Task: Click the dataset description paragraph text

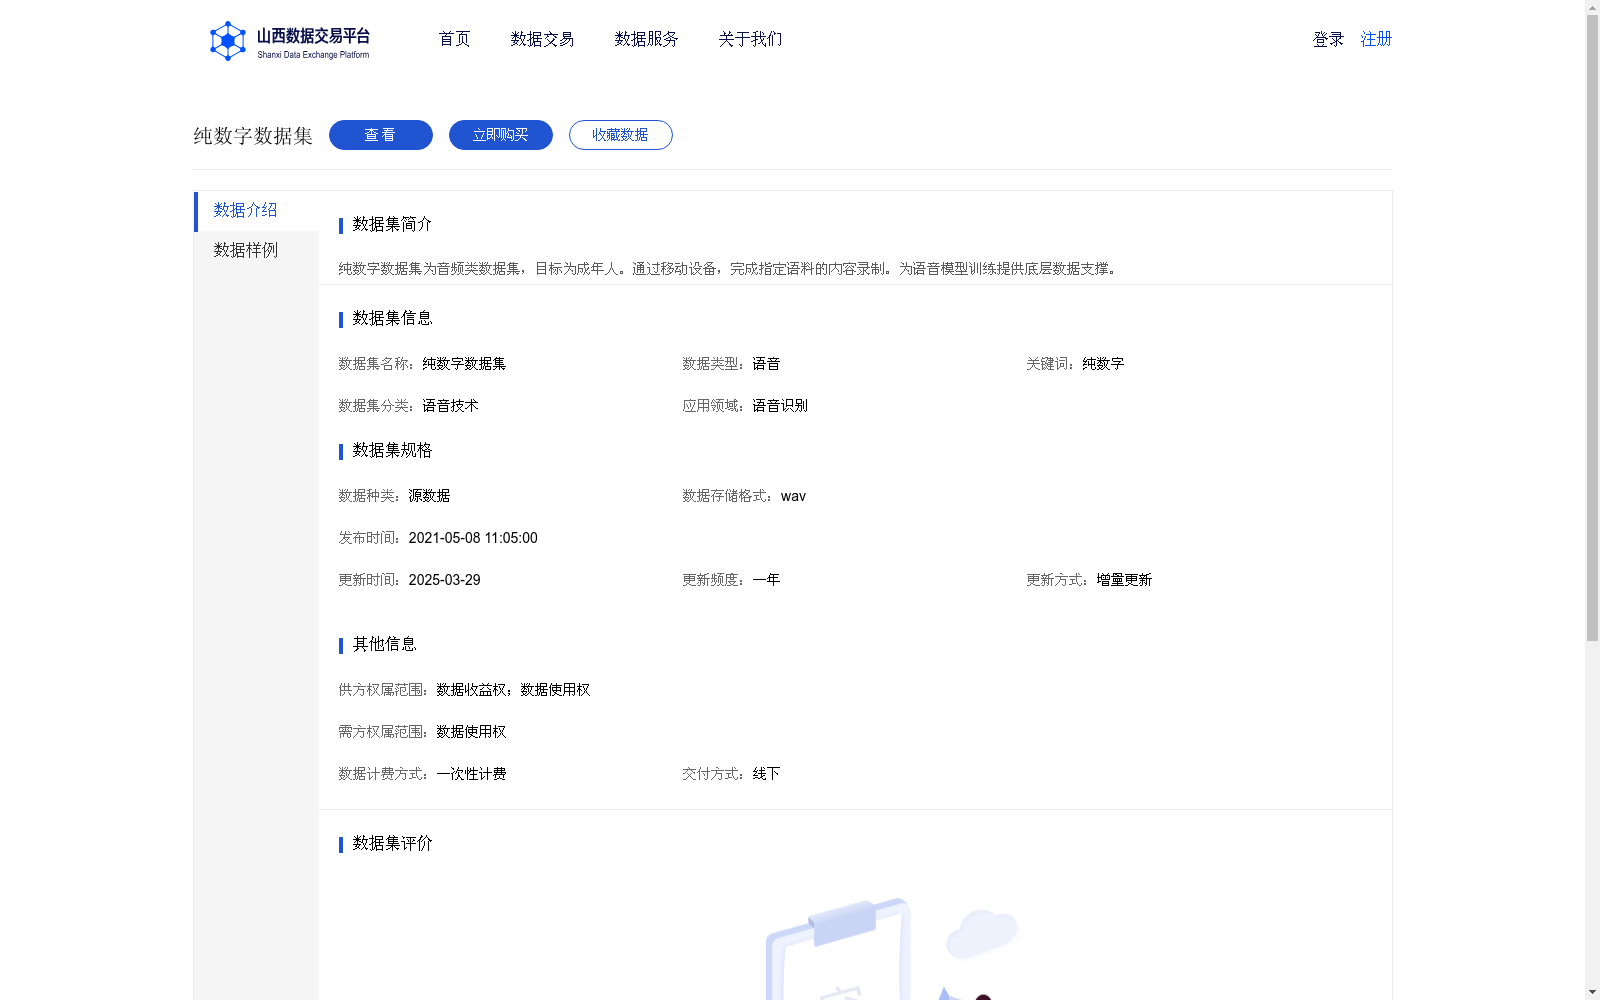Action: click(x=730, y=269)
